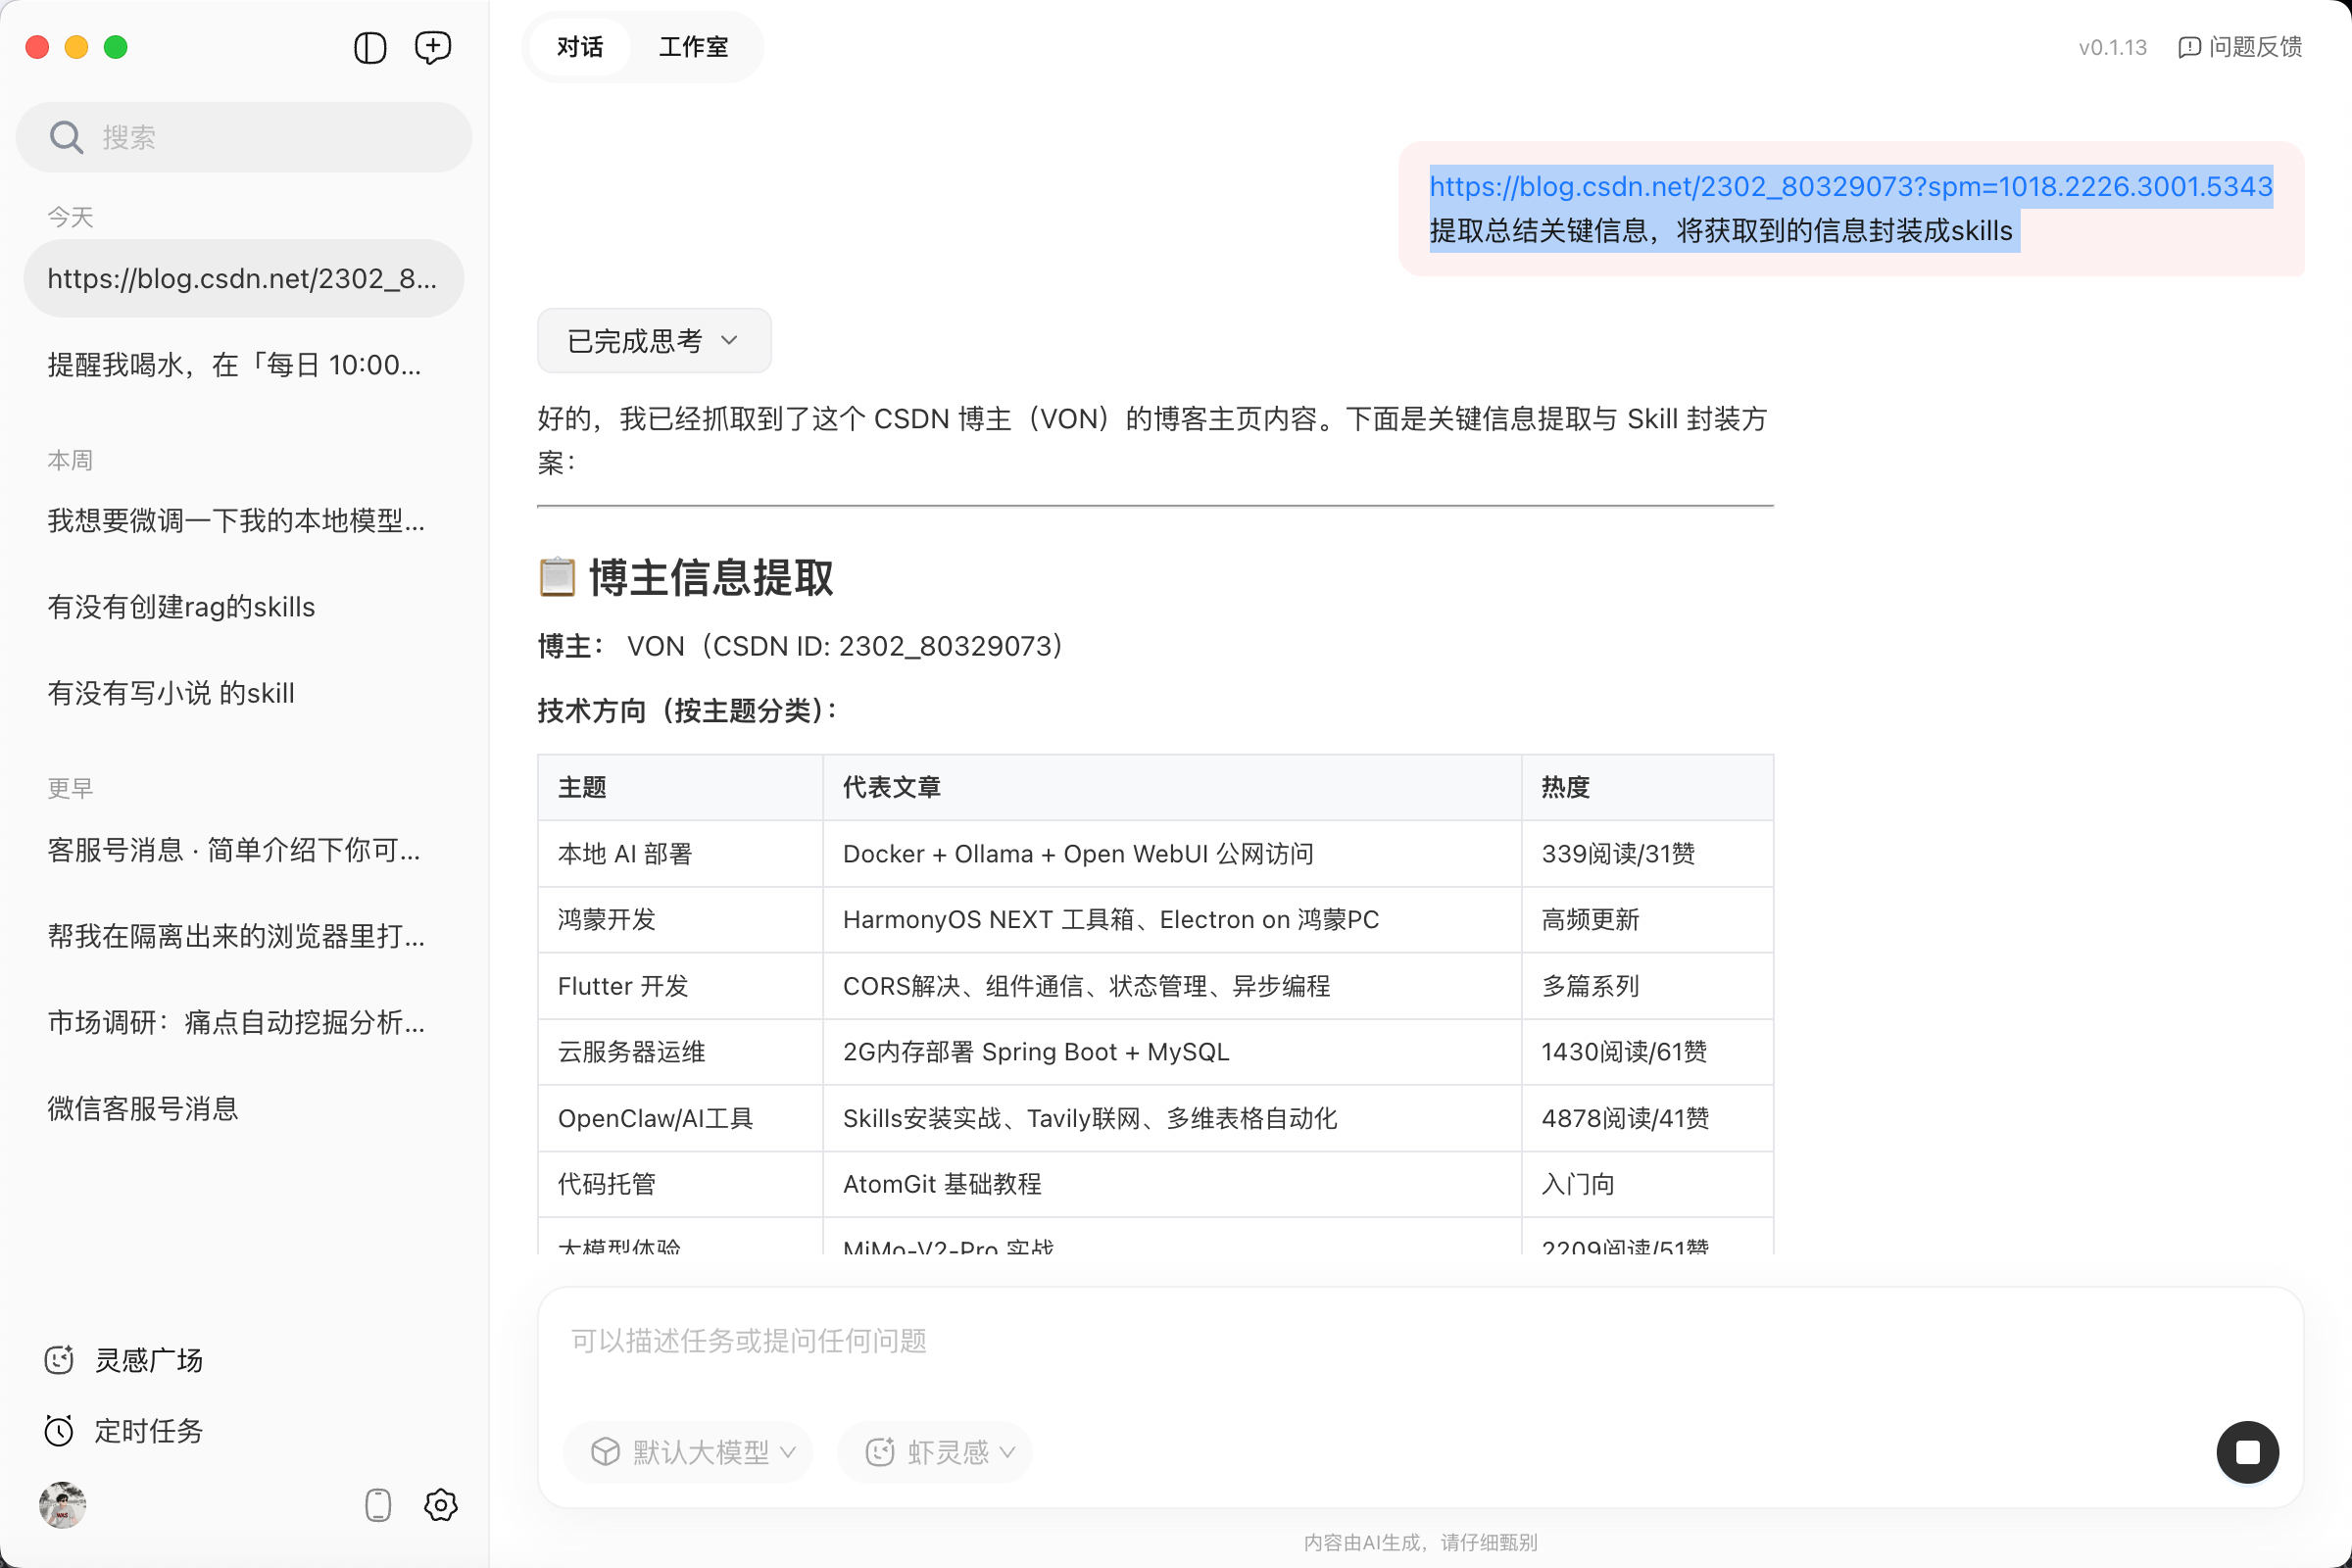Screen dimensions: 2352x1568
Task: Open chat 提醒我喝水 in the sidebar
Action: [234, 365]
